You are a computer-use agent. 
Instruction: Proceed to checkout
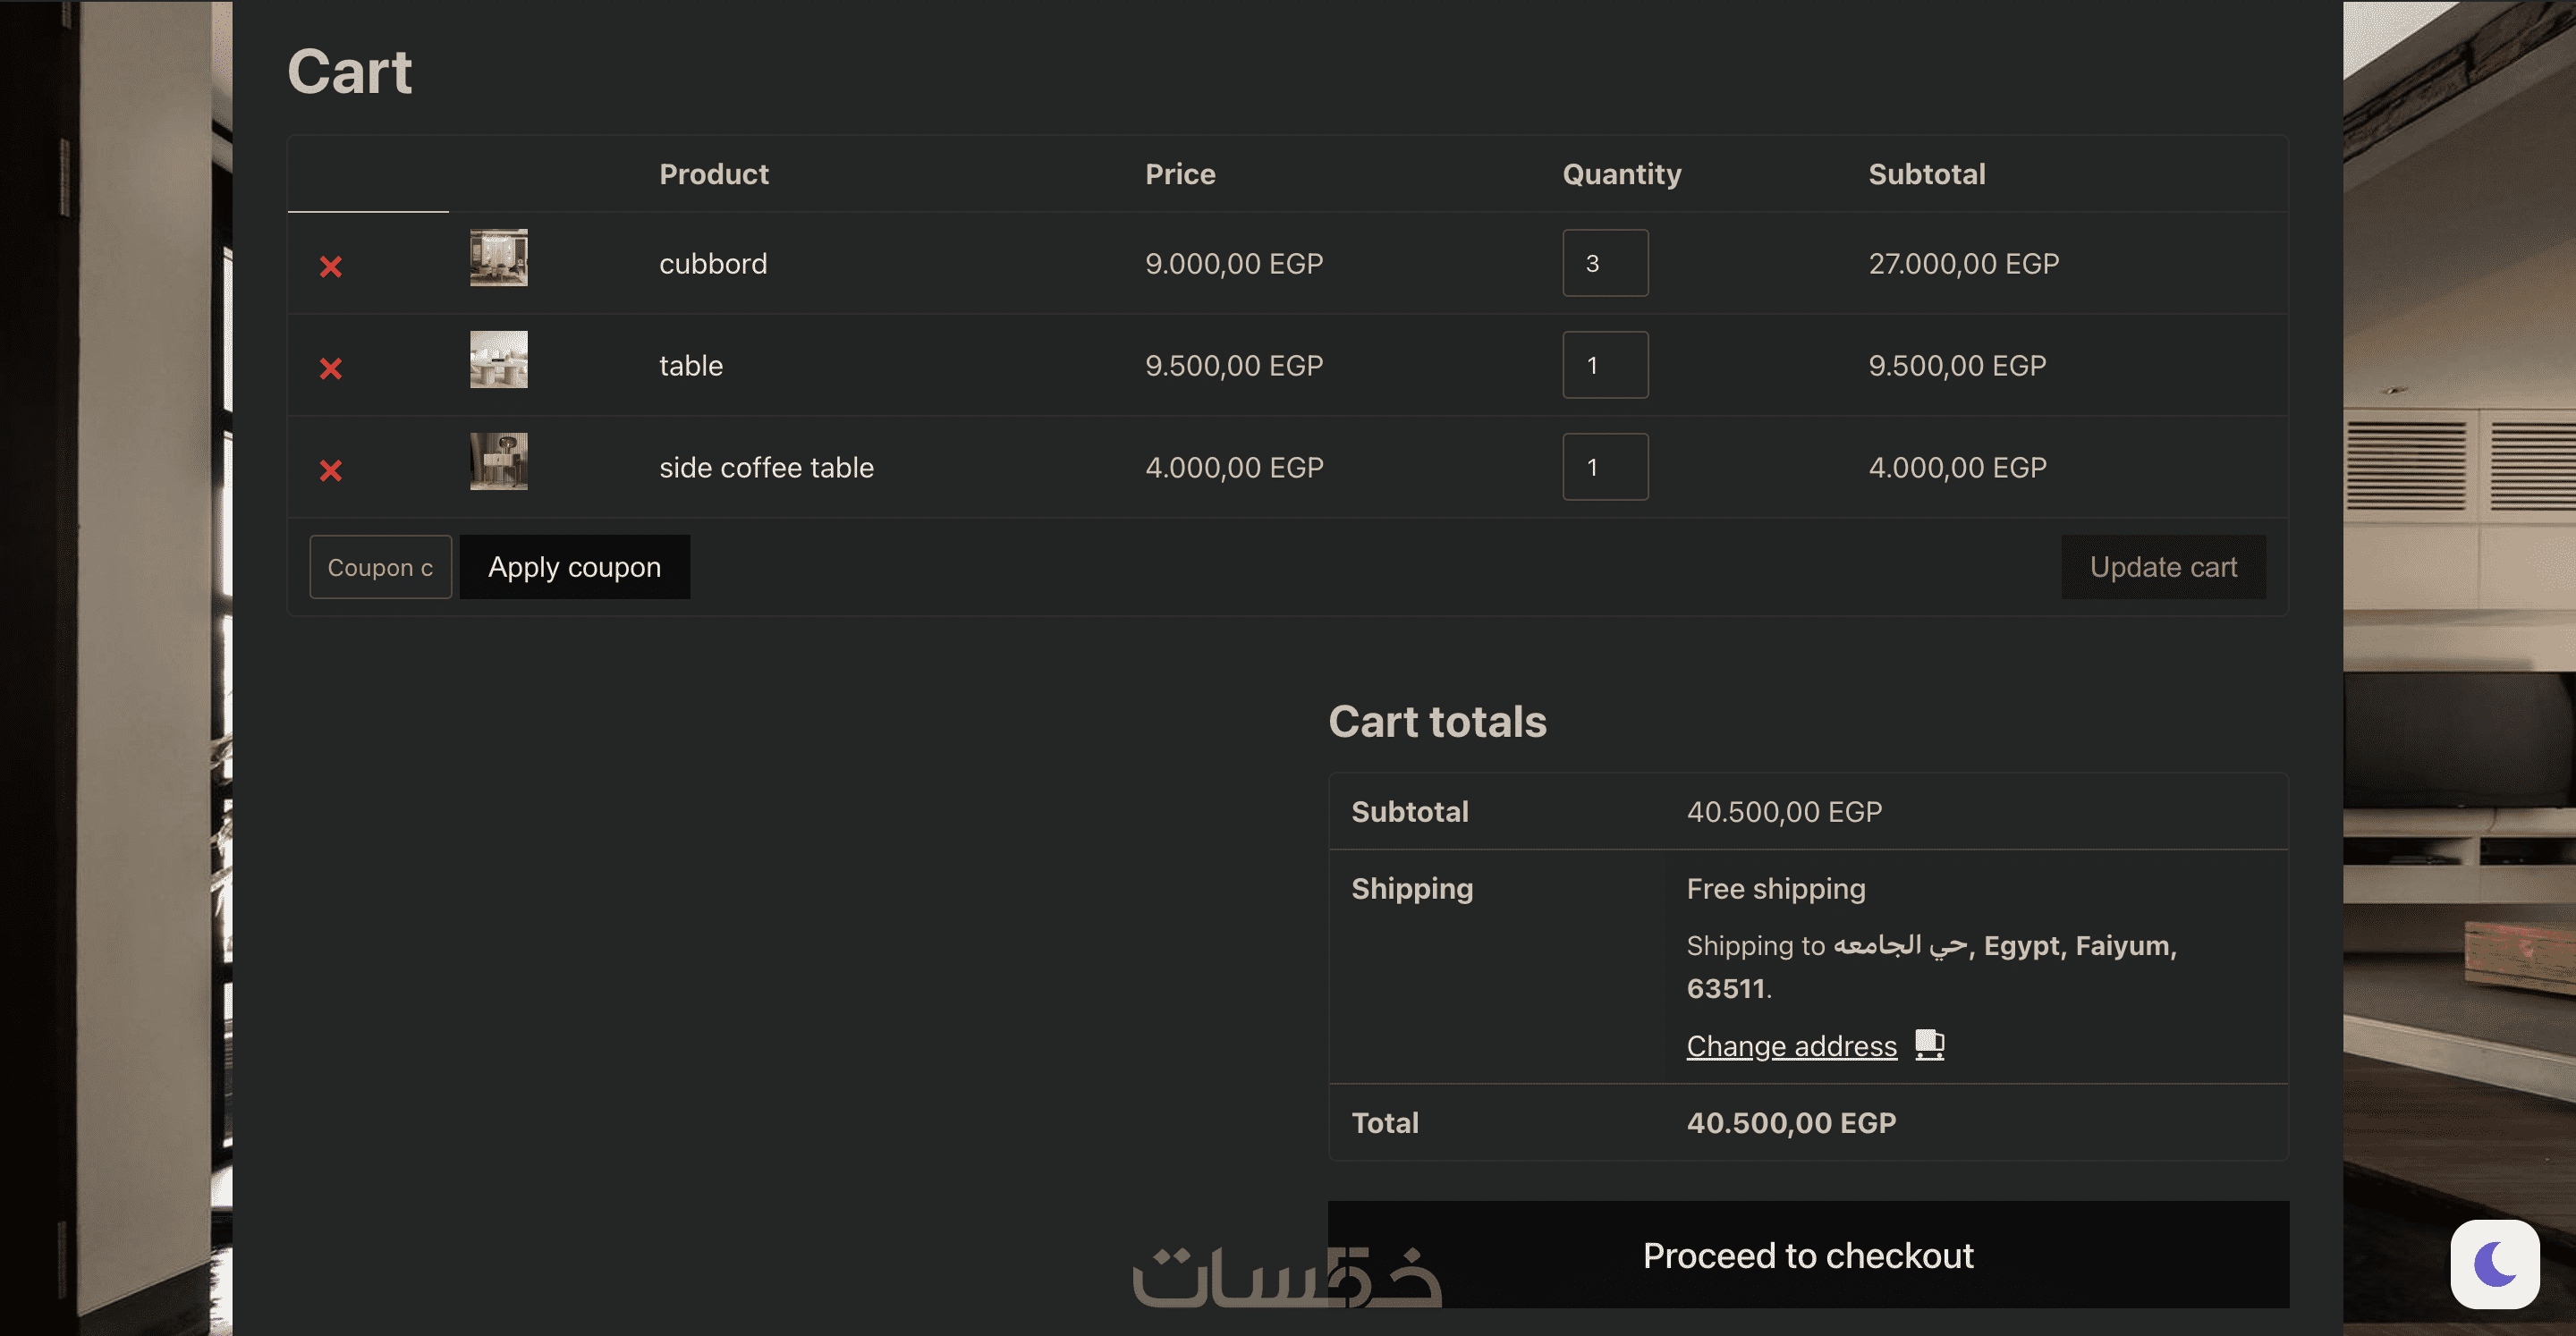point(1808,1255)
